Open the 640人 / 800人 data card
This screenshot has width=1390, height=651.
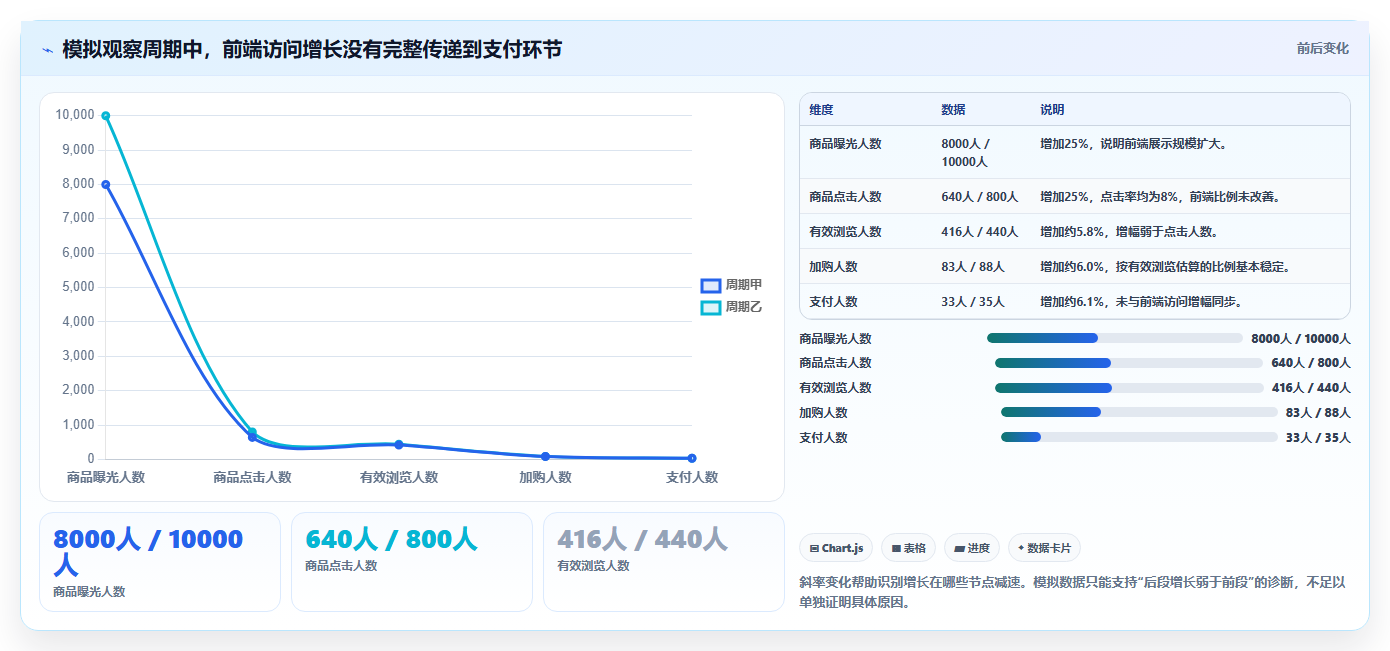tap(412, 562)
